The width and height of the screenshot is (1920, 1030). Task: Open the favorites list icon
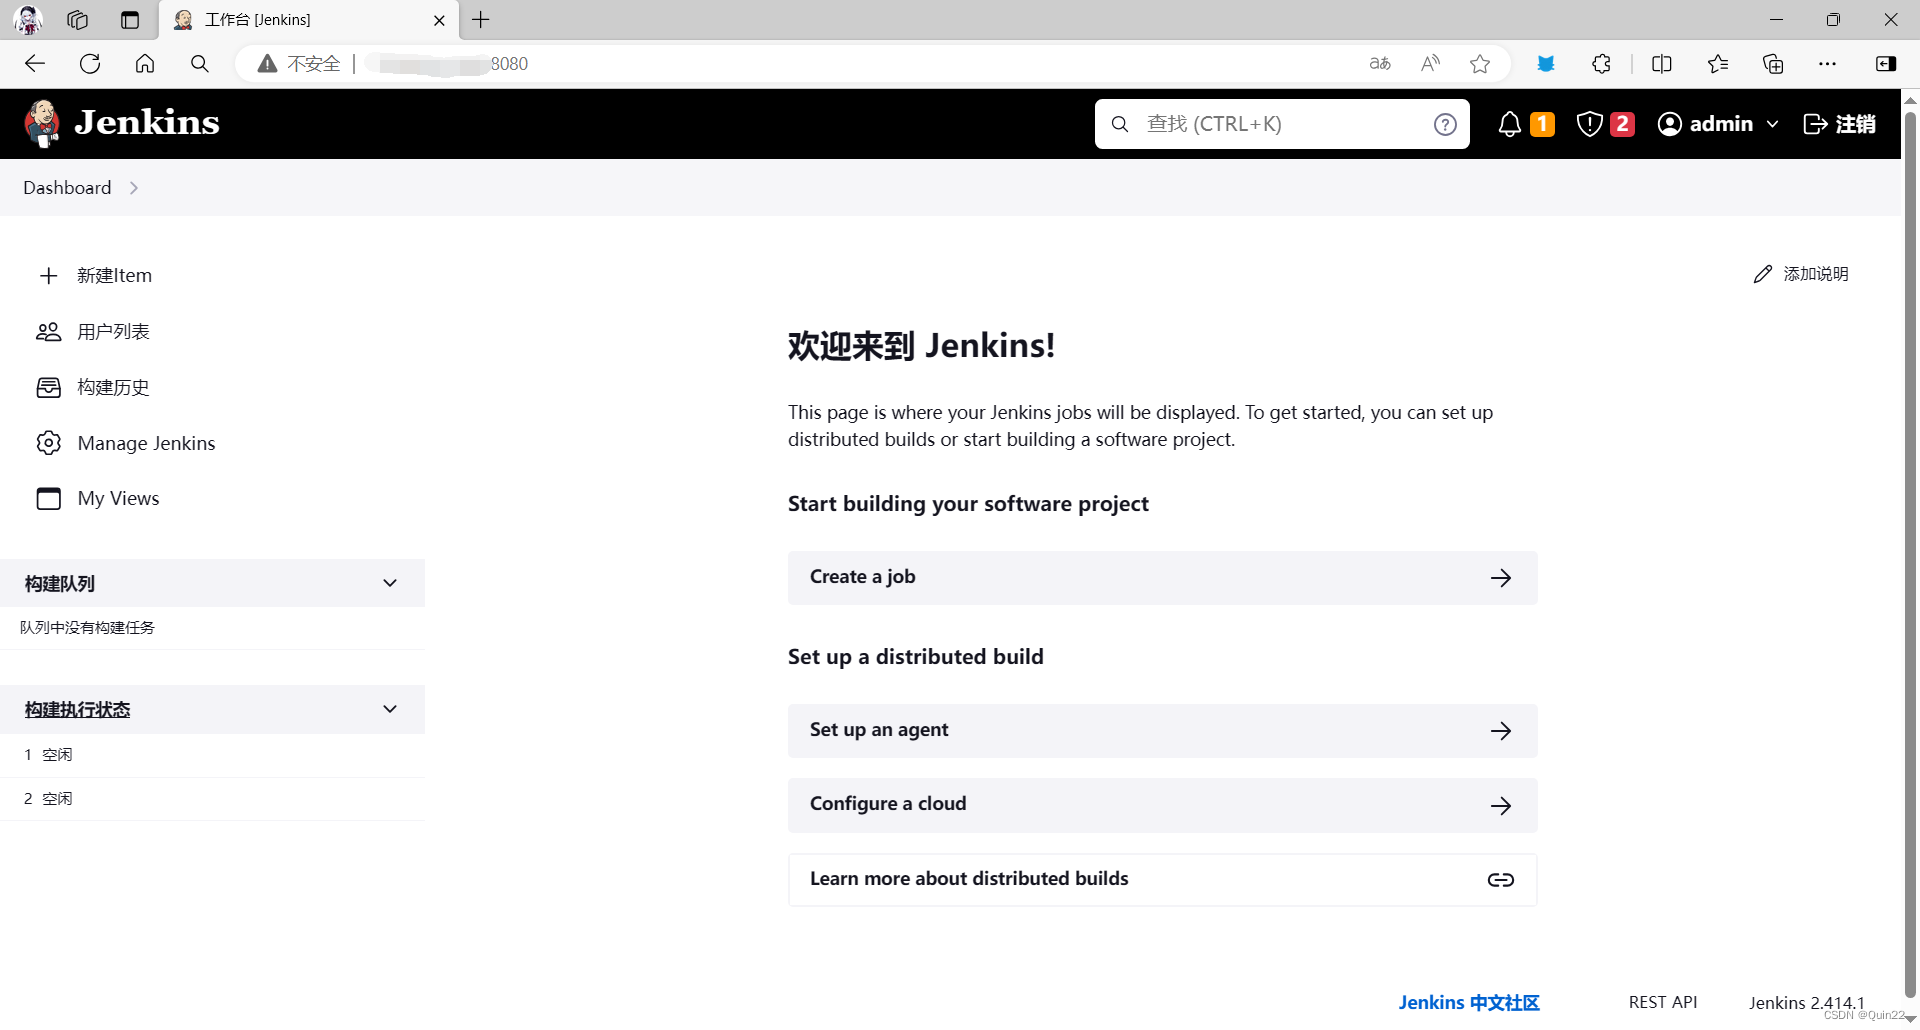1718,64
